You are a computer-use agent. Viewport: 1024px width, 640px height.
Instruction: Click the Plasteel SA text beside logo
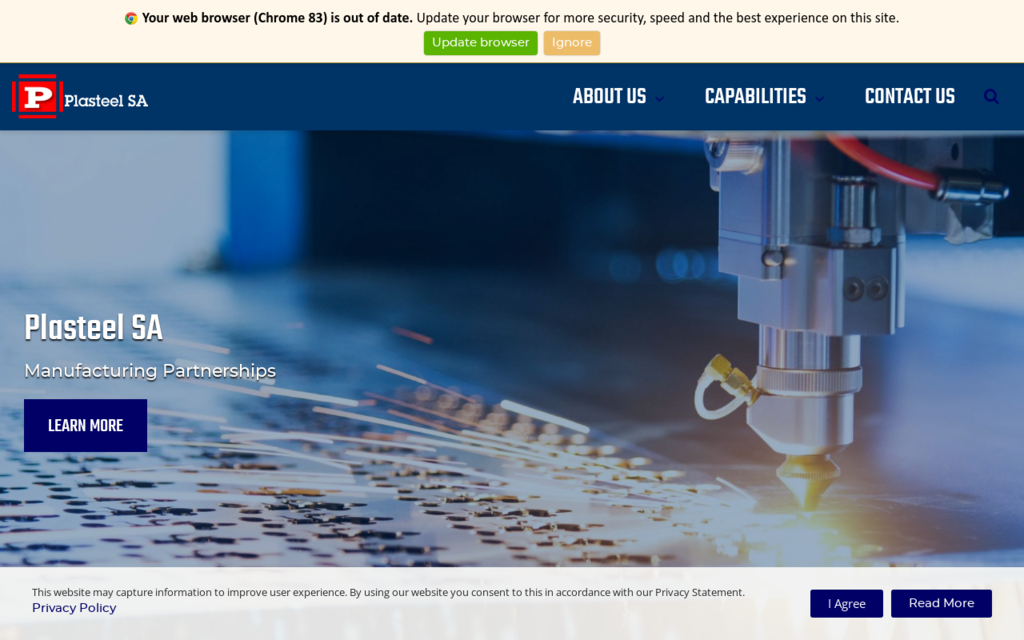[x=106, y=100]
